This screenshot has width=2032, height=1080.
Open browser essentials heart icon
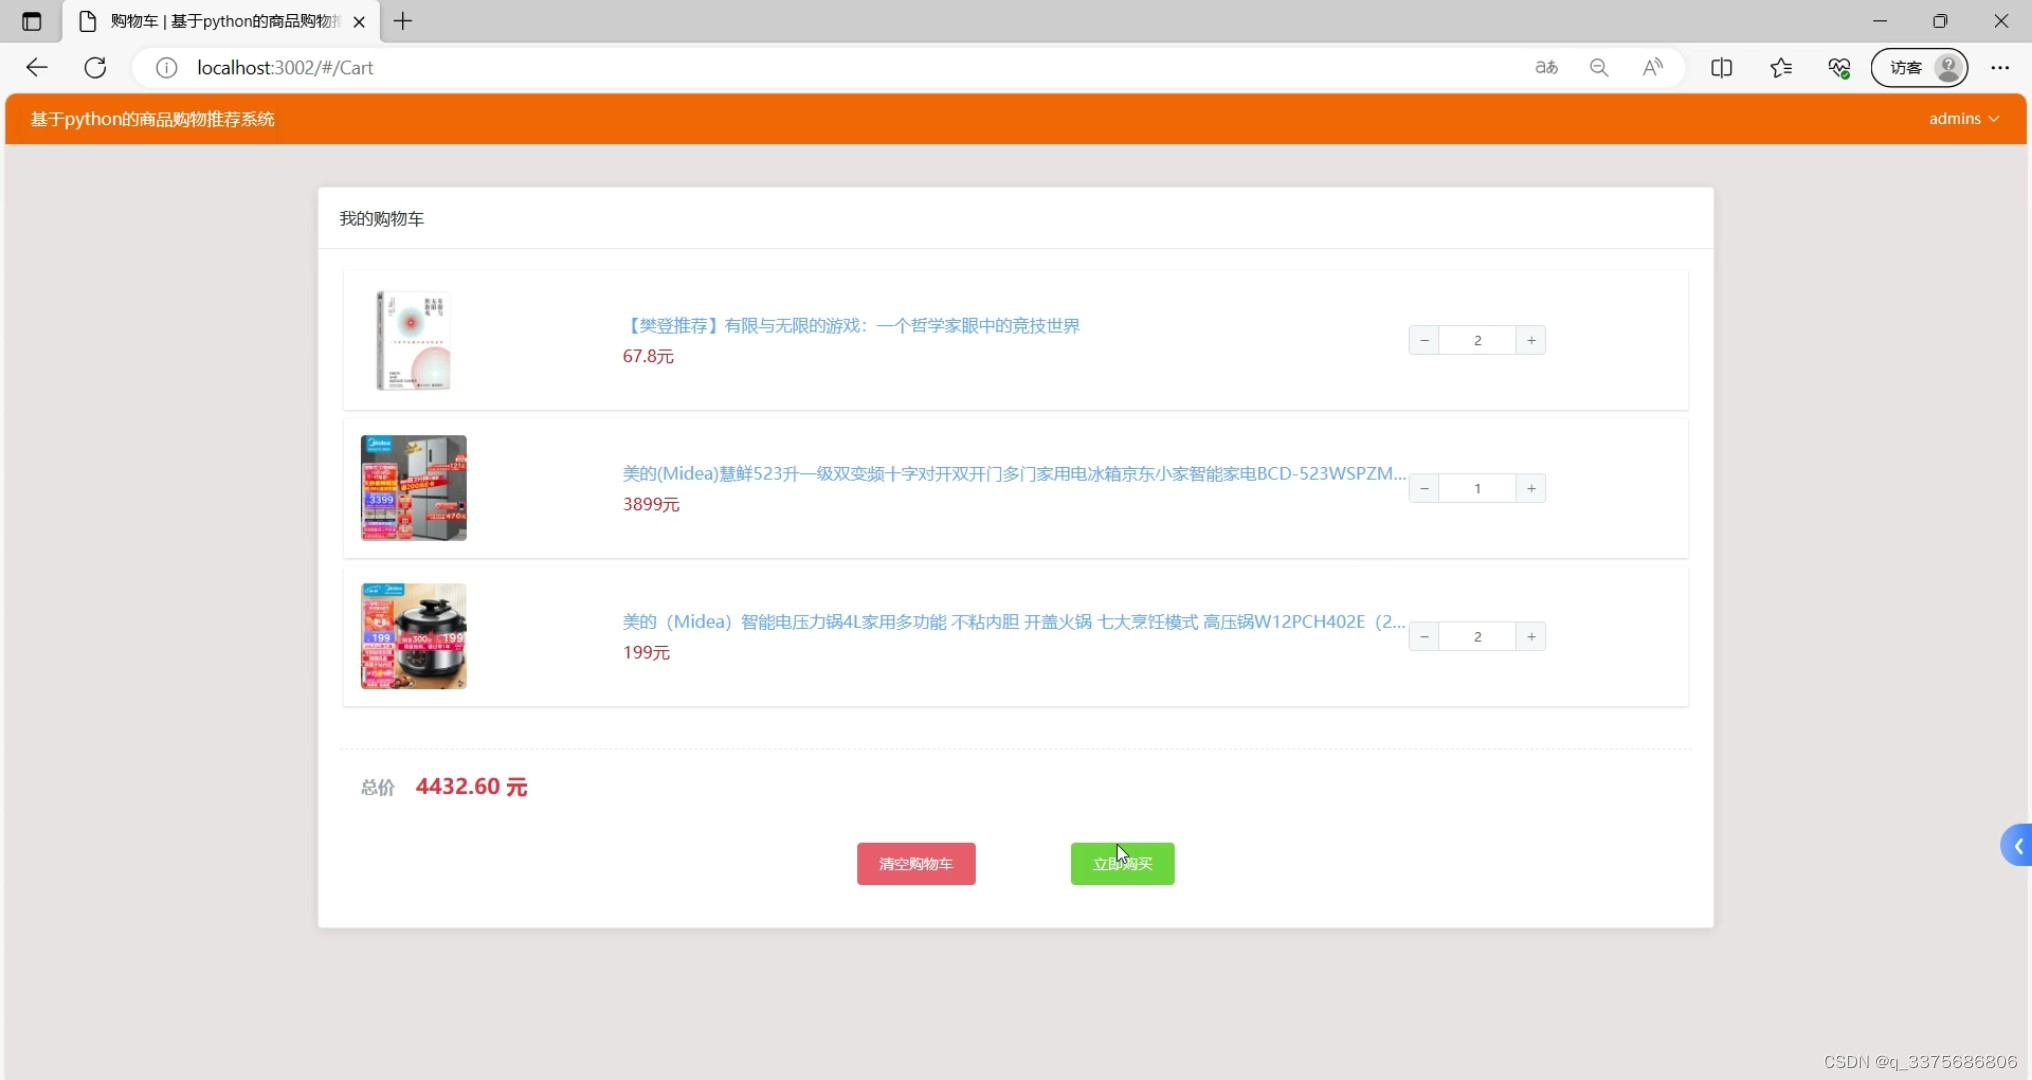[1838, 67]
